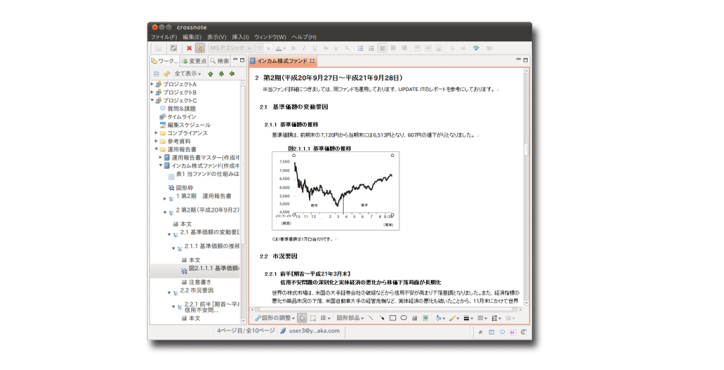Click the save-all icon in the top toolbar
This screenshot has height=370, width=724.
173,48
